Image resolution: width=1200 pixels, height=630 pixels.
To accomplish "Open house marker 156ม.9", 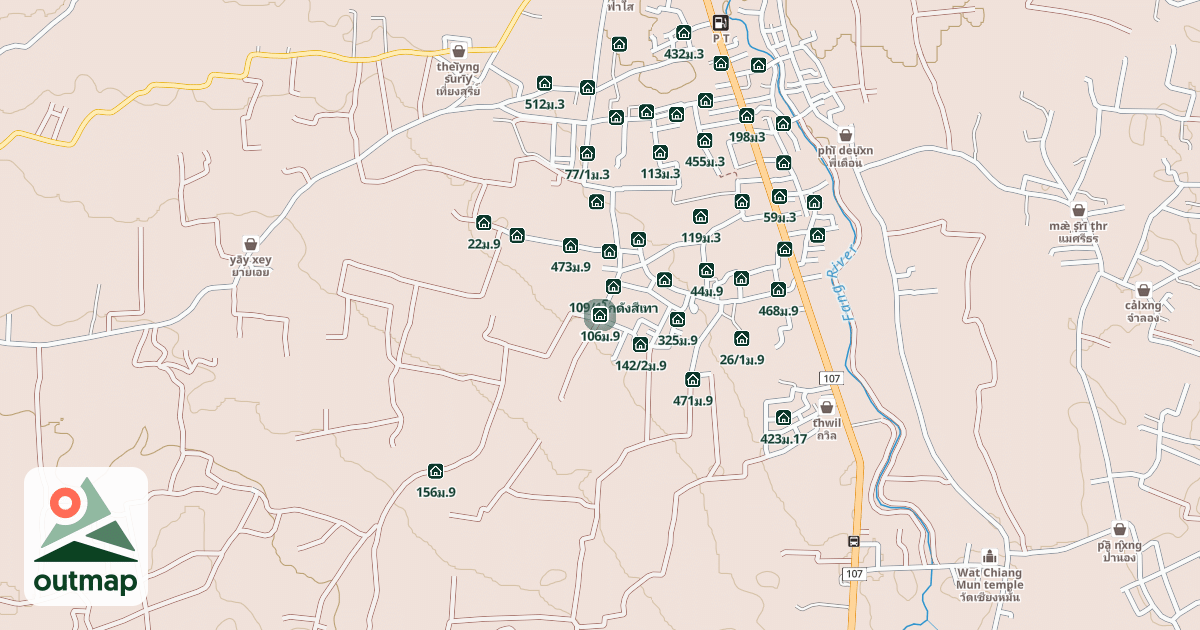I will coord(436,471).
